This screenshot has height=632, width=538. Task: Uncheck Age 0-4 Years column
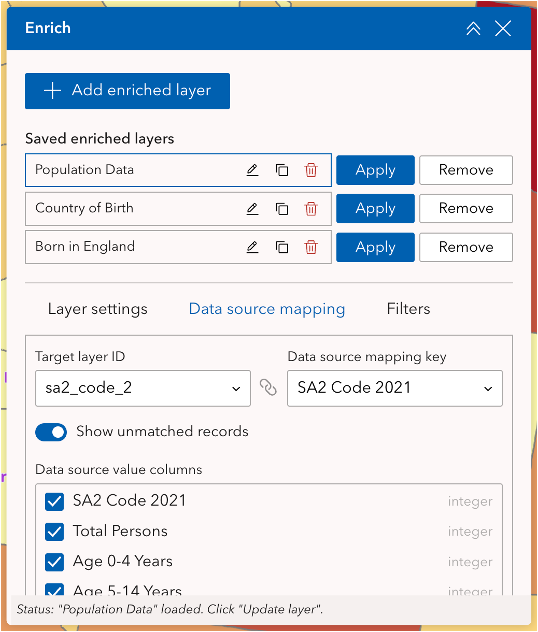point(54,562)
